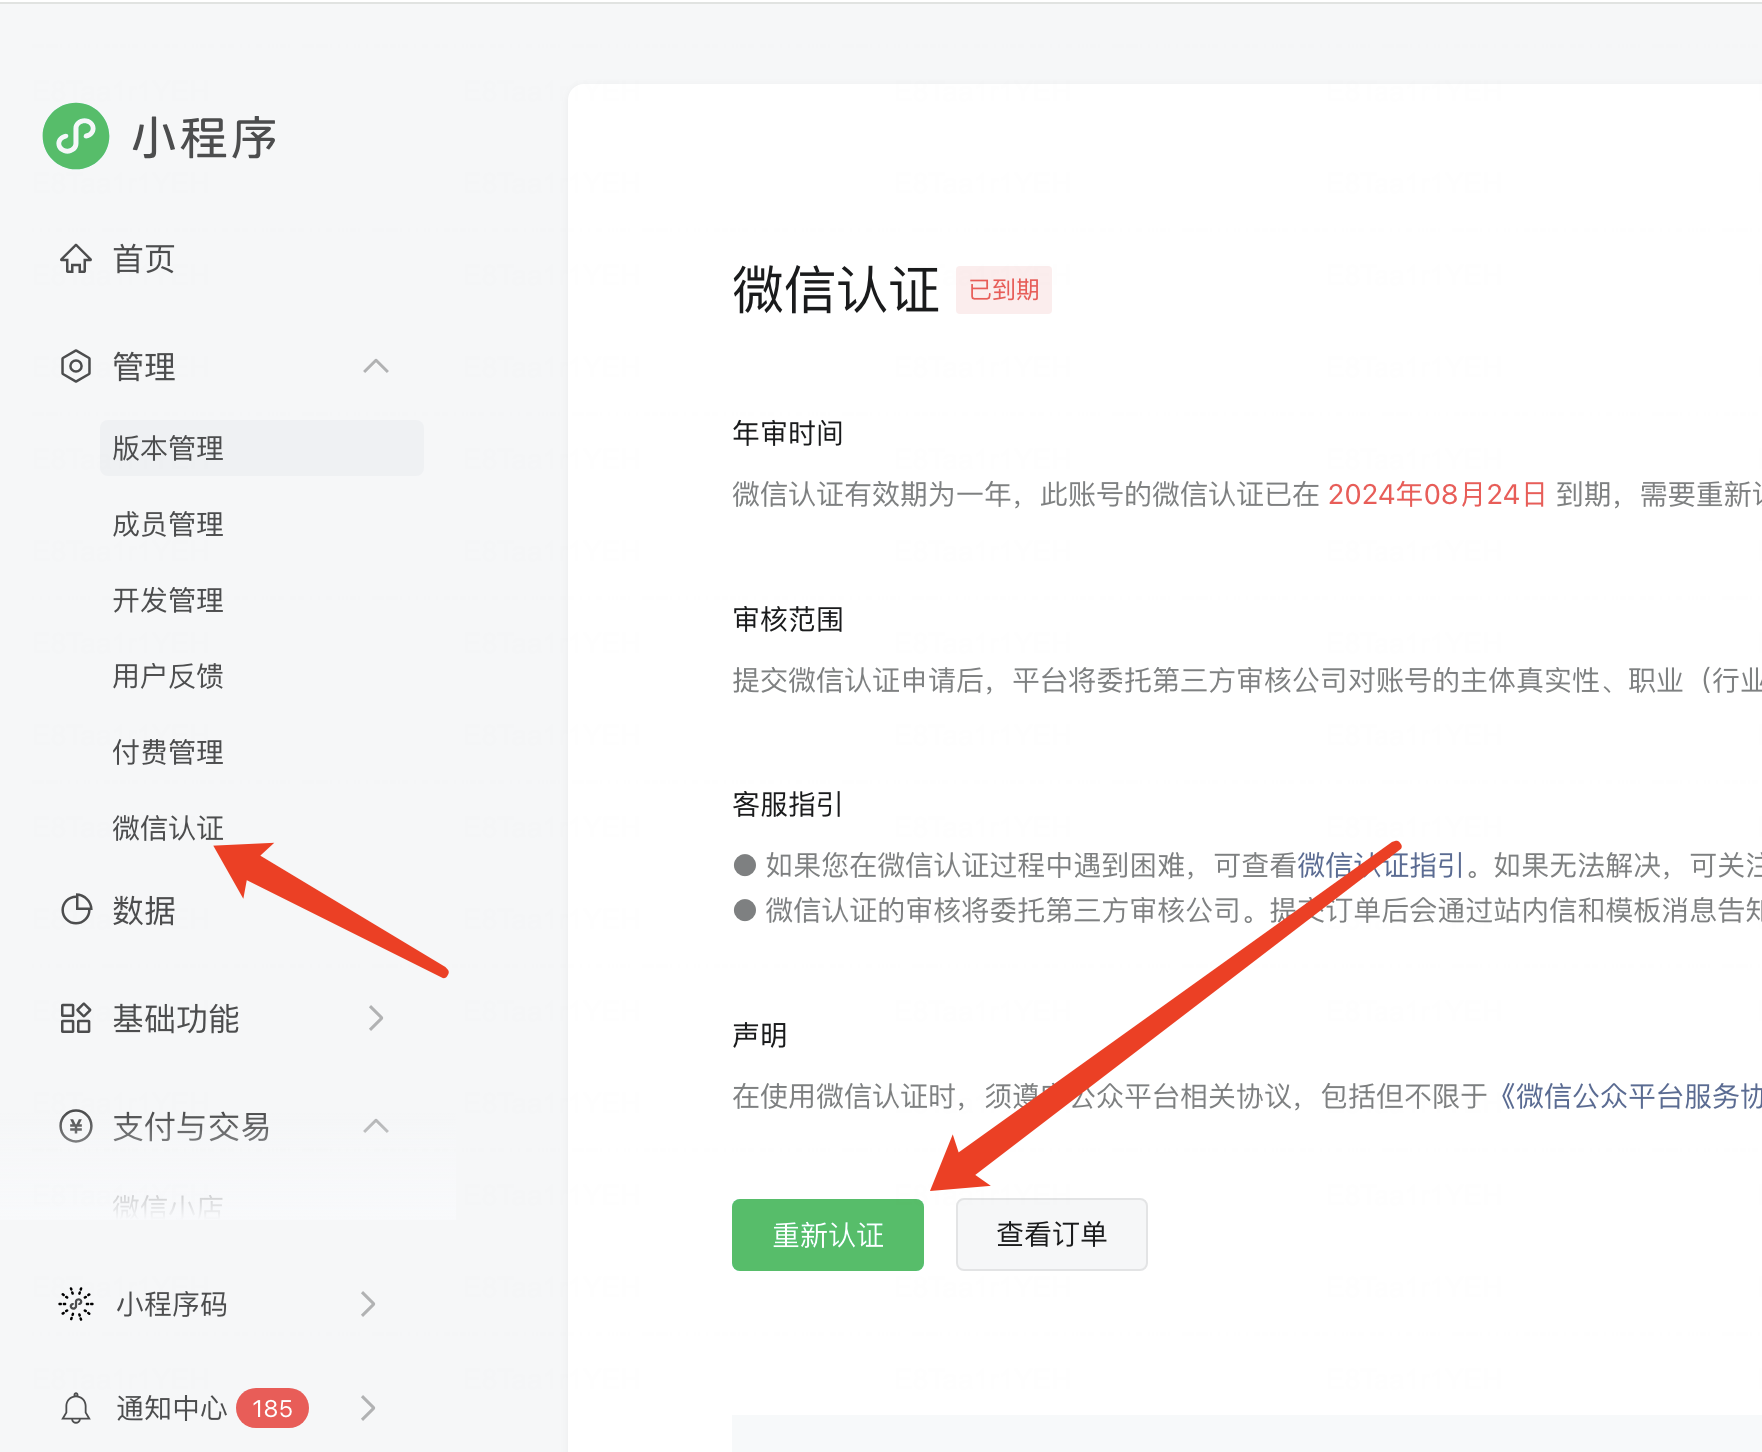This screenshot has width=1762, height=1452.
Task: Click the 查看订单 button
Action: click(x=1052, y=1235)
